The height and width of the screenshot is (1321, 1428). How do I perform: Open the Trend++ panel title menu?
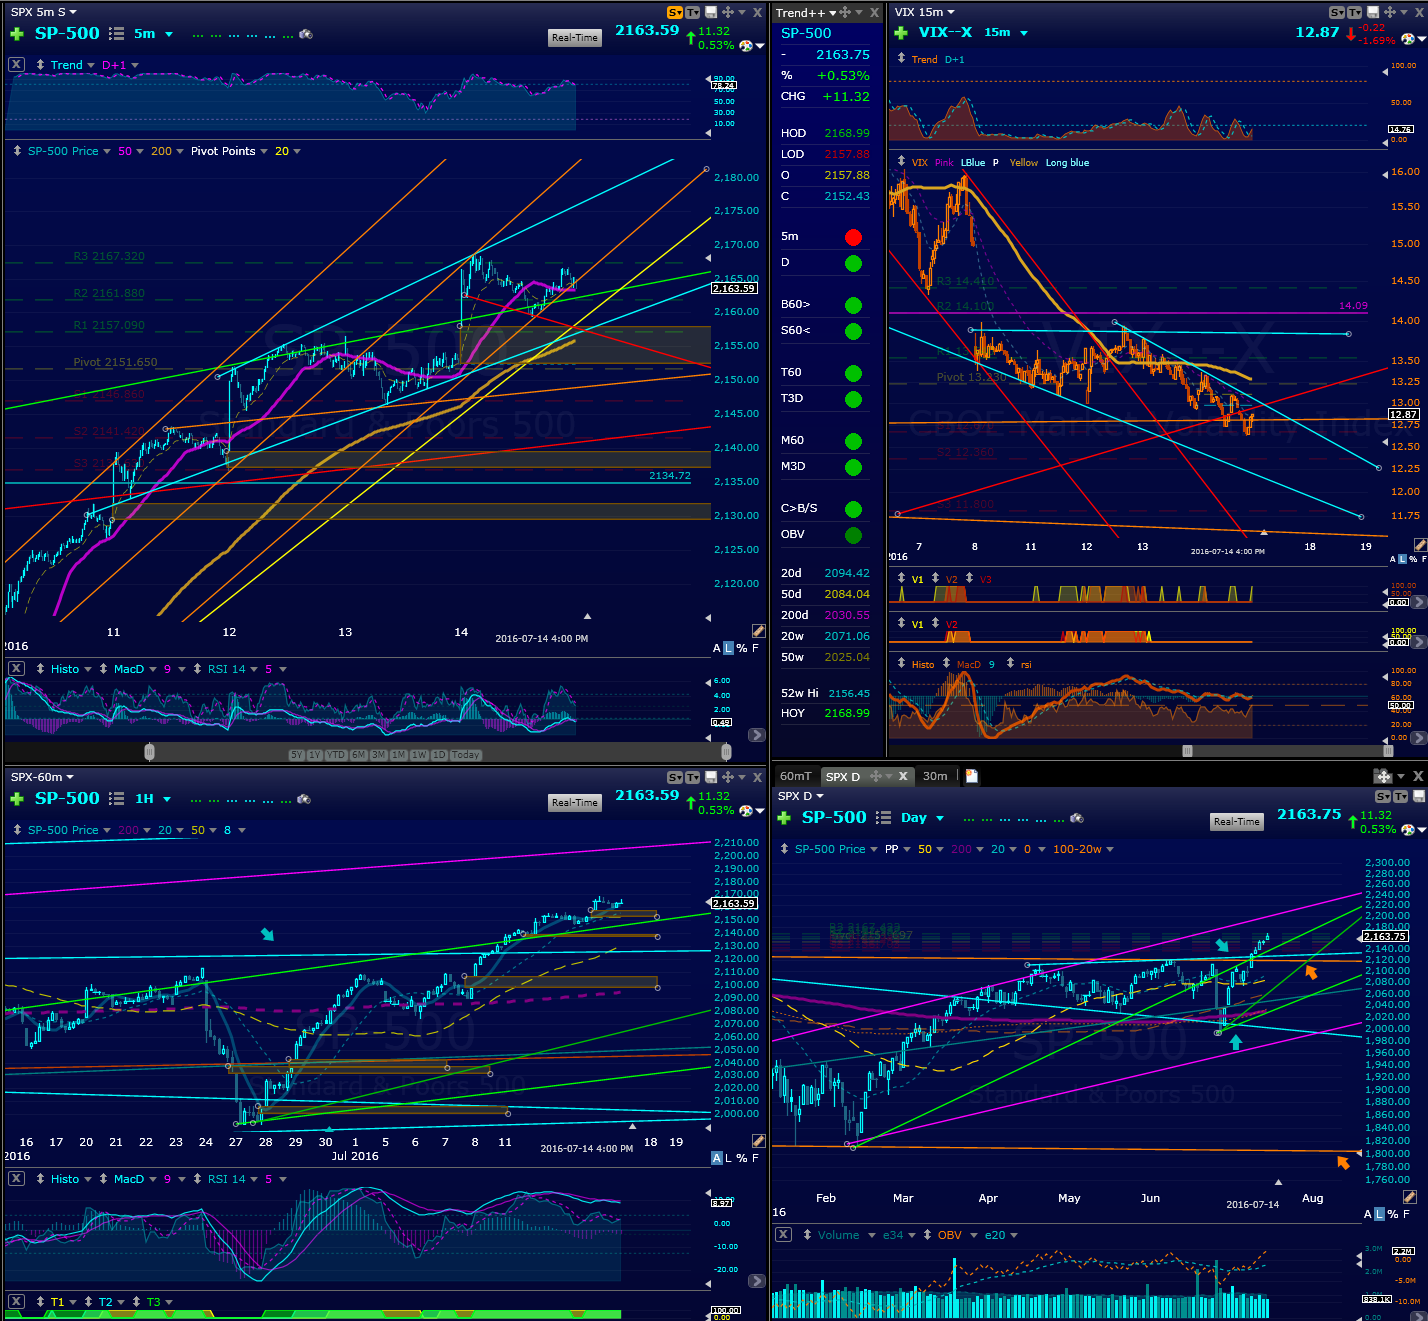806,12
